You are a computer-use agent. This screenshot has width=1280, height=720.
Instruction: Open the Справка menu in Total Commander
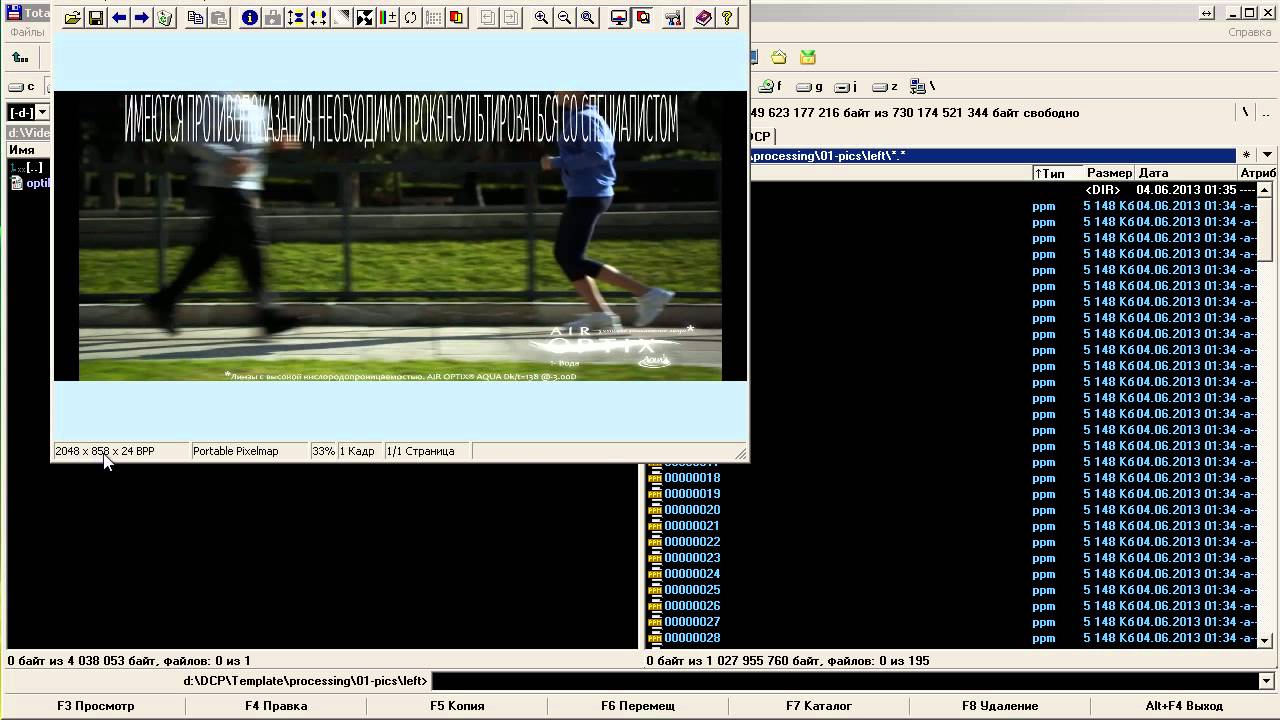click(x=1249, y=33)
